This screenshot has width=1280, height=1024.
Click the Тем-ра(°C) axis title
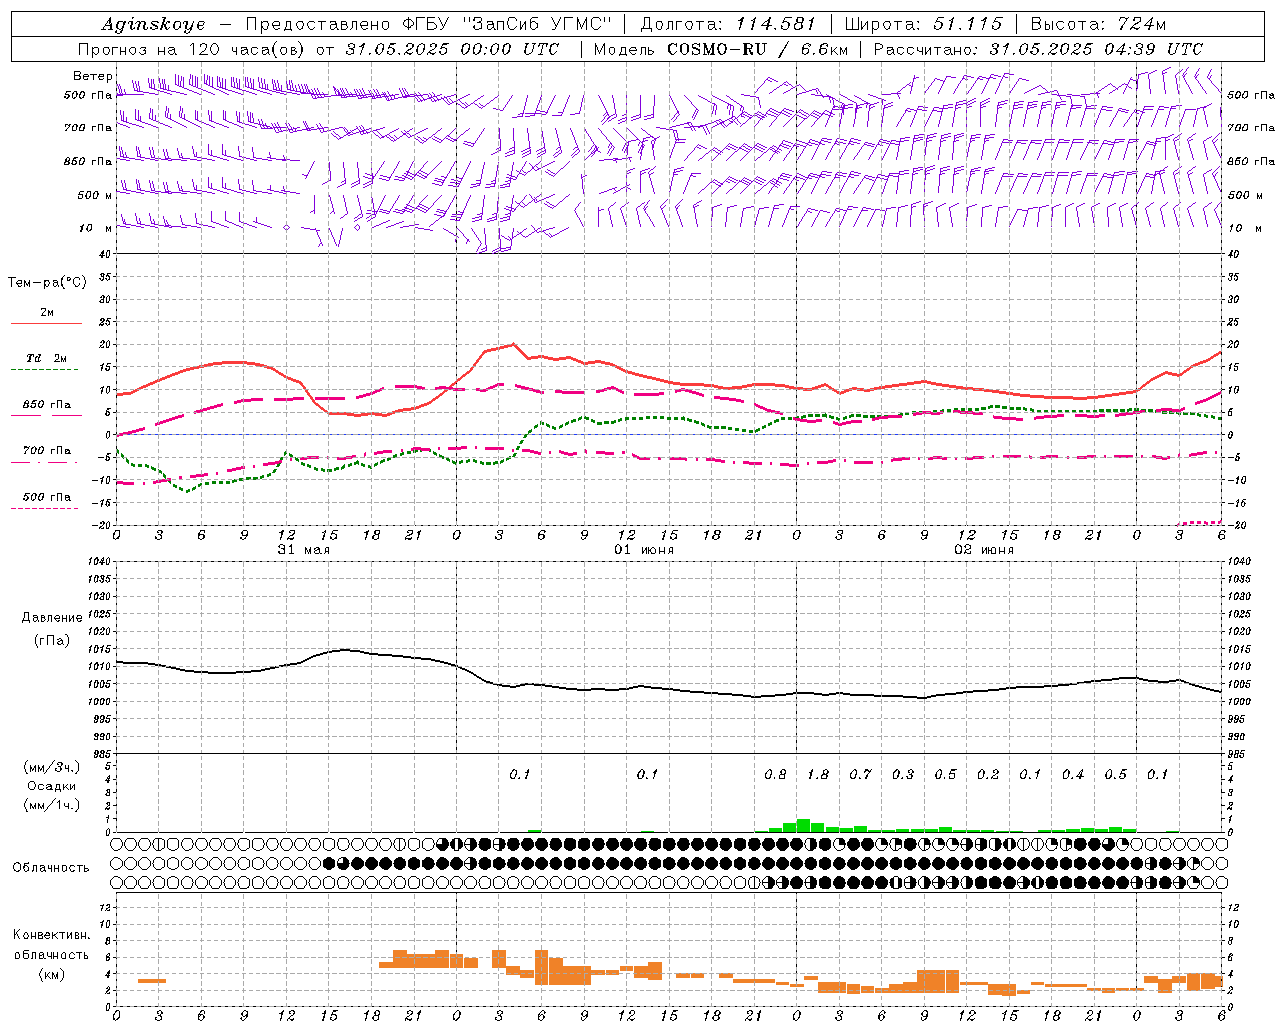click(47, 283)
